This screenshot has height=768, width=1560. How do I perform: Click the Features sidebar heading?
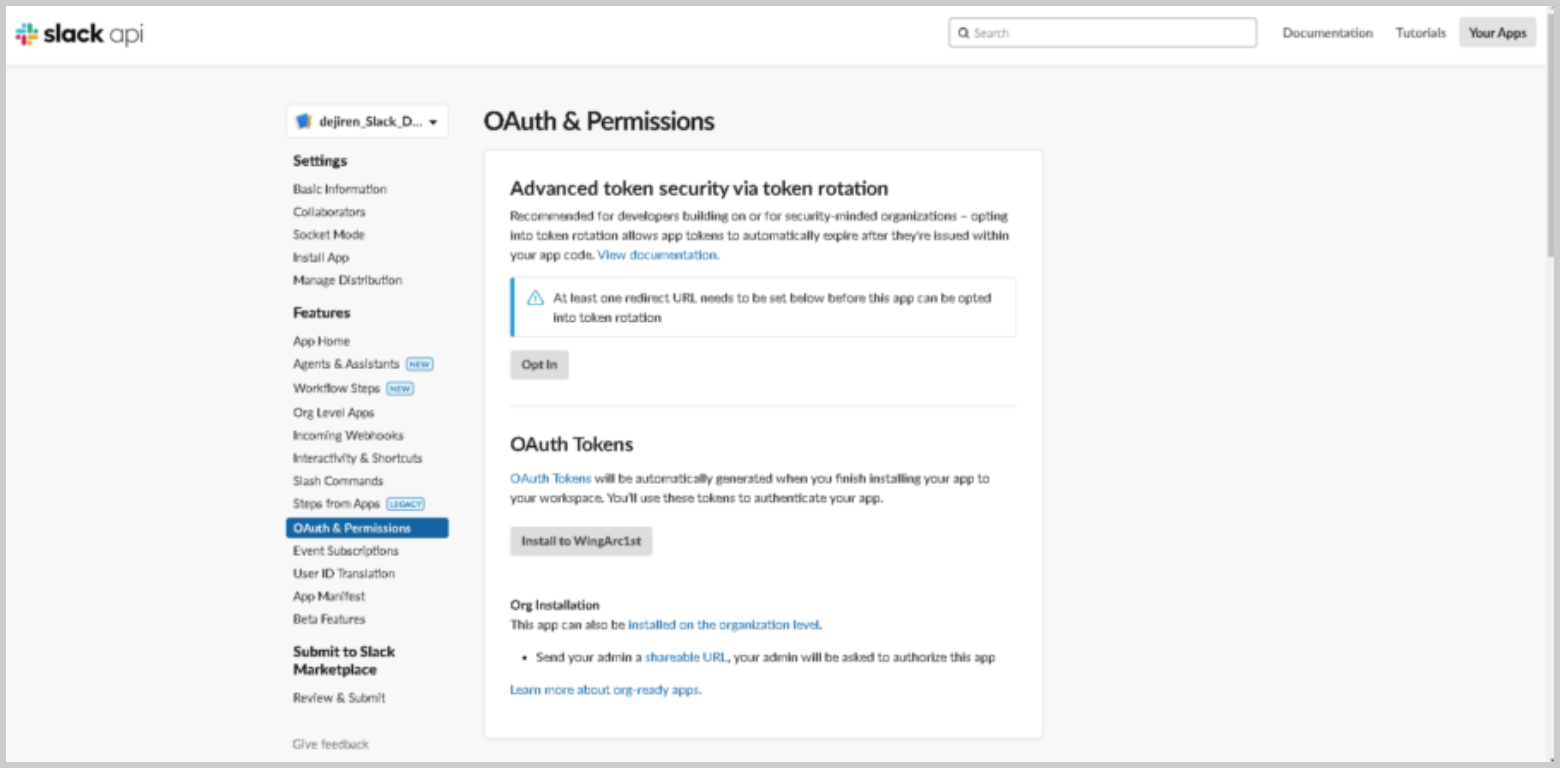click(x=322, y=313)
